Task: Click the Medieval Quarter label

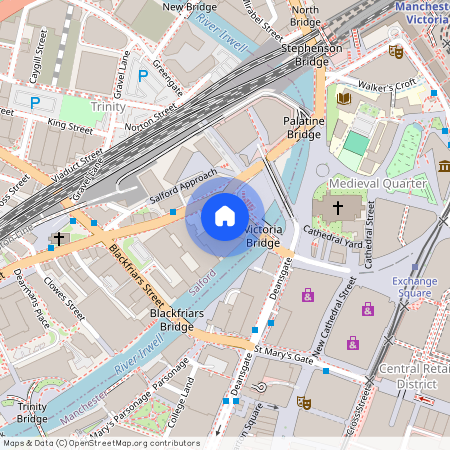Action: tap(378, 183)
